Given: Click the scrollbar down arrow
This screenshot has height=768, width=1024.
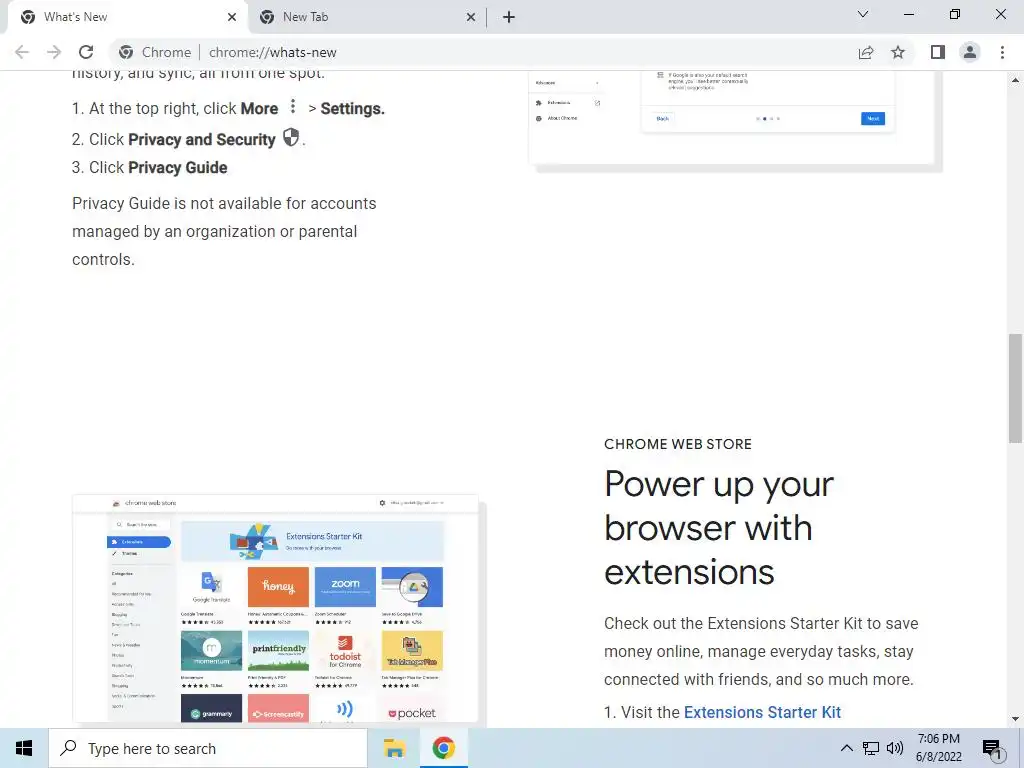Looking at the screenshot, I should pyautogui.click(x=1015, y=719).
